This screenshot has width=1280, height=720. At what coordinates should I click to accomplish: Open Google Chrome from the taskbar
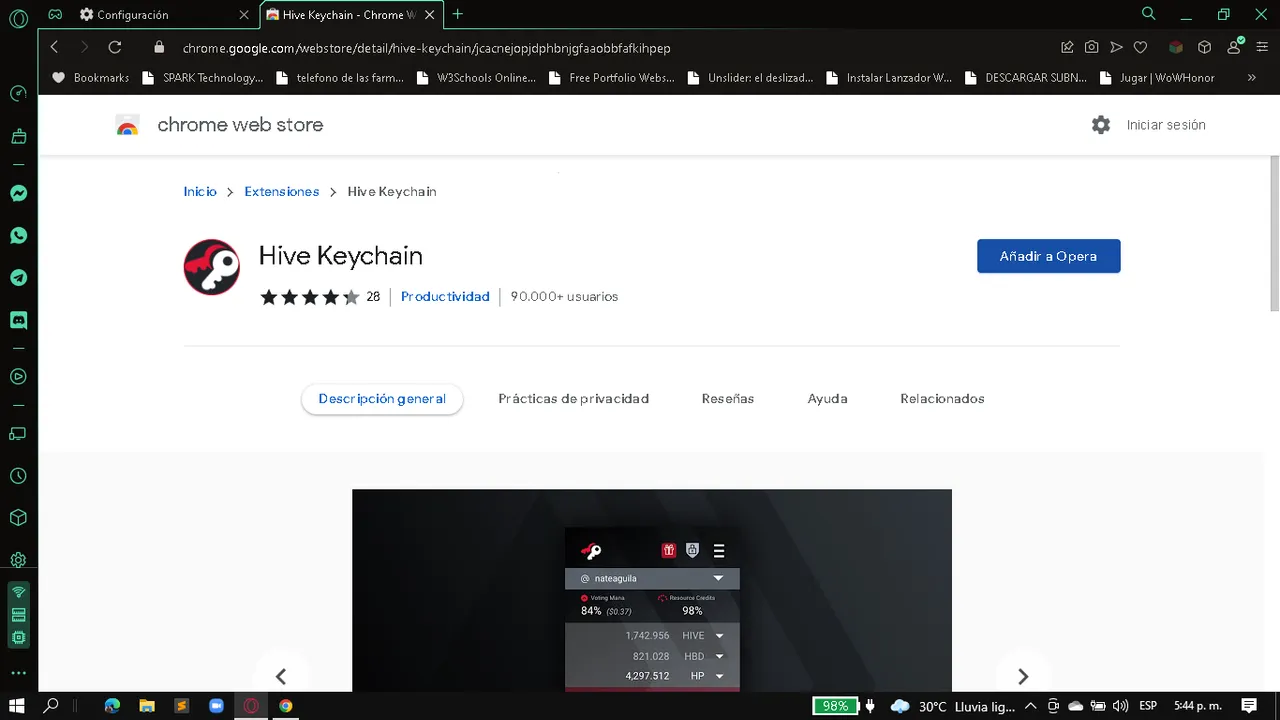pyautogui.click(x=286, y=706)
